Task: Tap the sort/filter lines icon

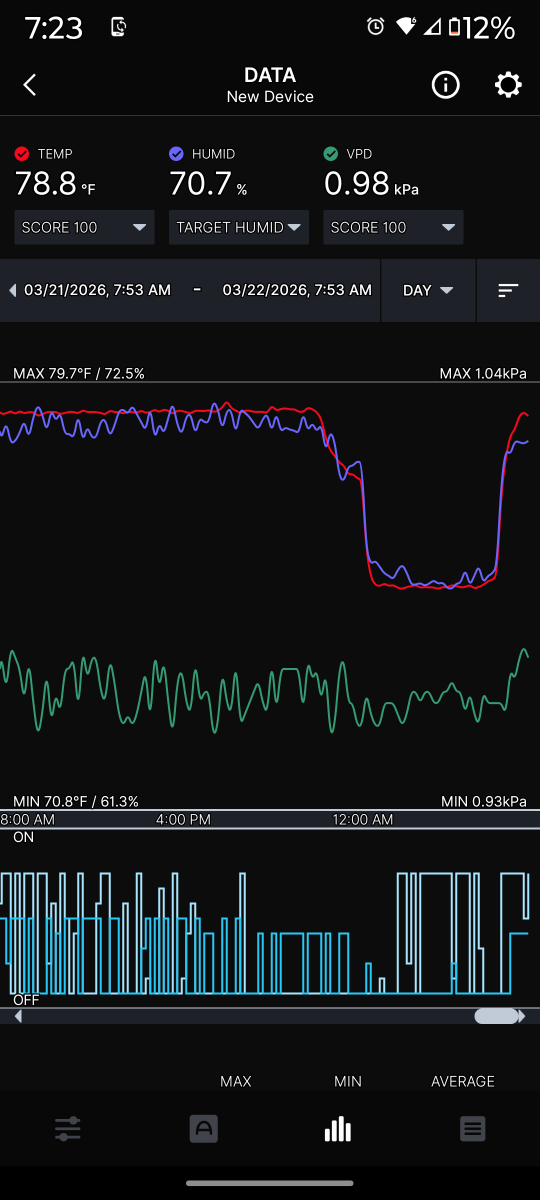Action: 508,290
